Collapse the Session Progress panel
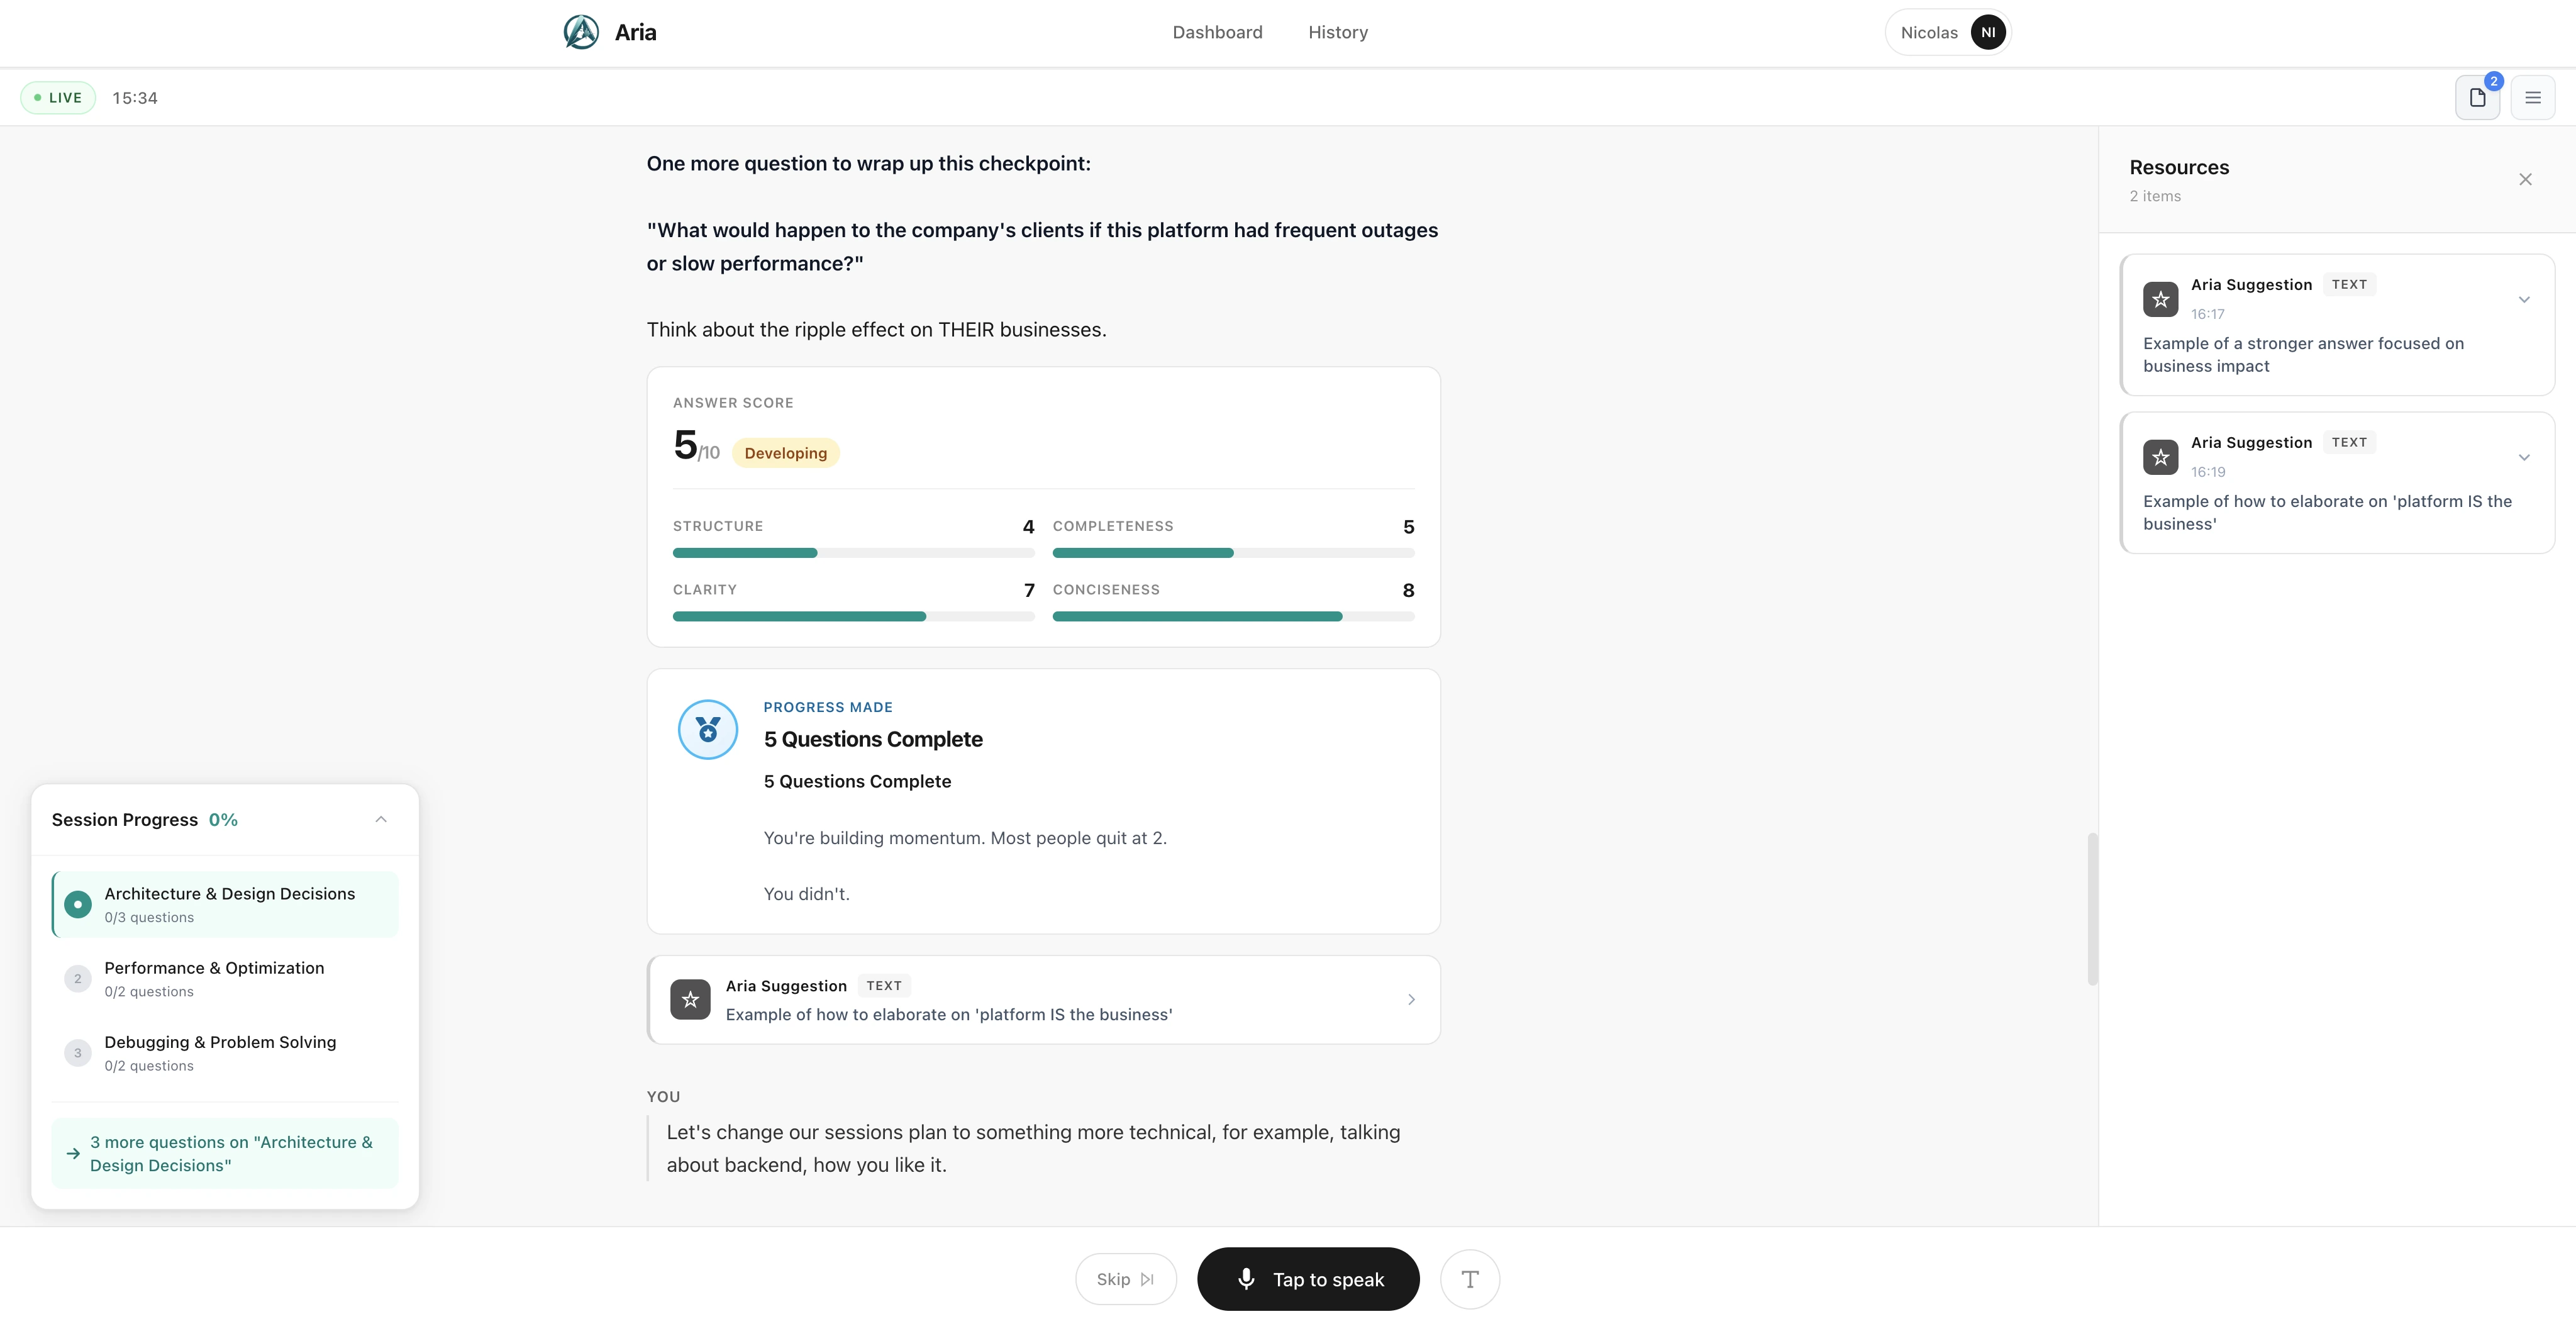The image size is (2576, 1336). tap(381, 820)
